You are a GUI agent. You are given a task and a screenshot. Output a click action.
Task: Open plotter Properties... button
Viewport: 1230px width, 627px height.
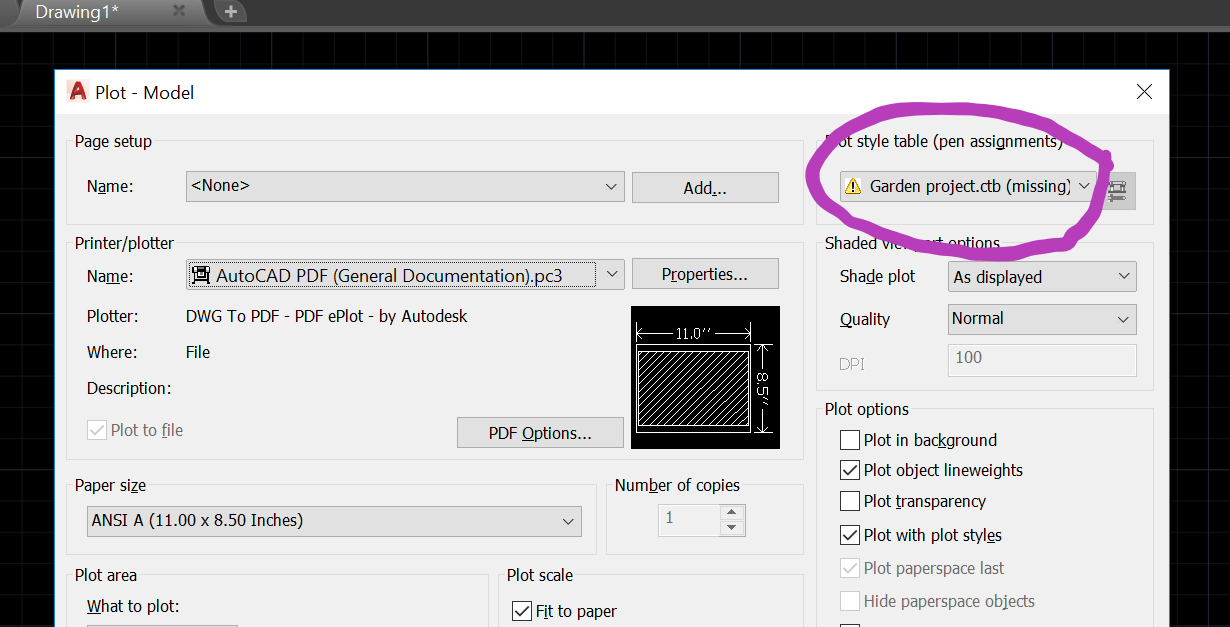coord(705,274)
